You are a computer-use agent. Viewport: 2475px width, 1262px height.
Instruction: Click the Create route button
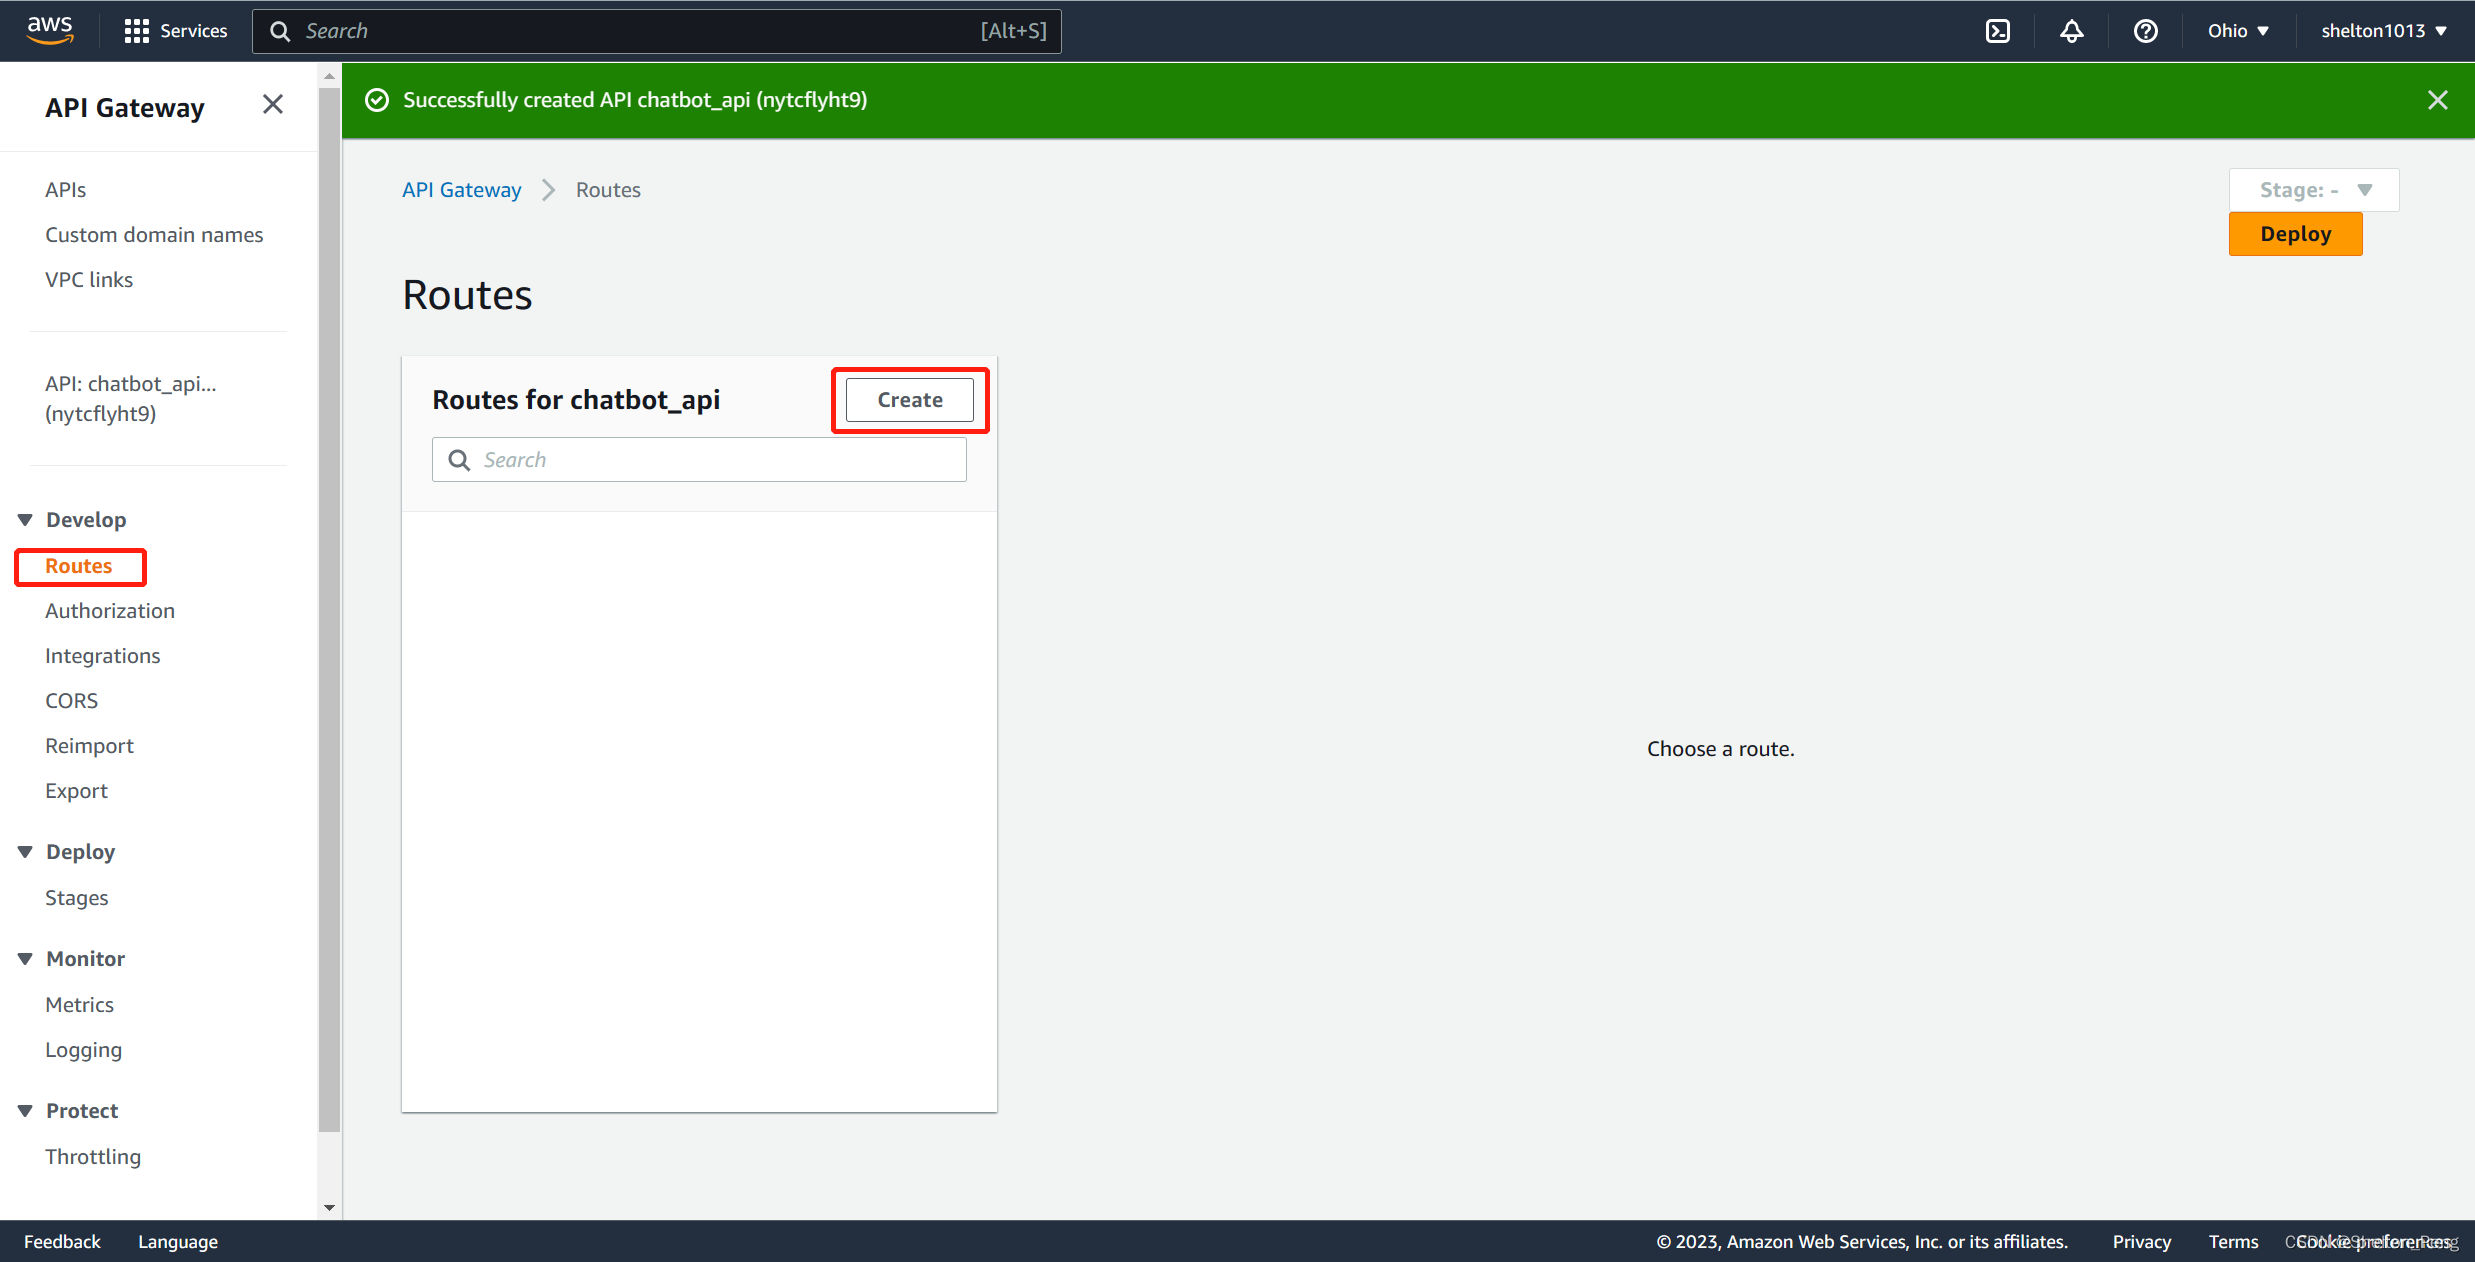[x=910, y=400]
